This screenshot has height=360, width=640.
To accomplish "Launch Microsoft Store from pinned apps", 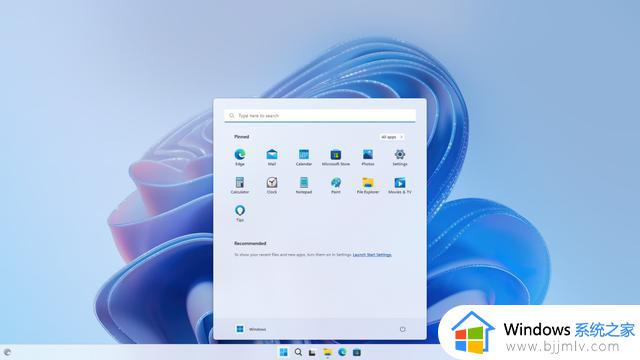I will pyautogui.click(x=336, y=157).
